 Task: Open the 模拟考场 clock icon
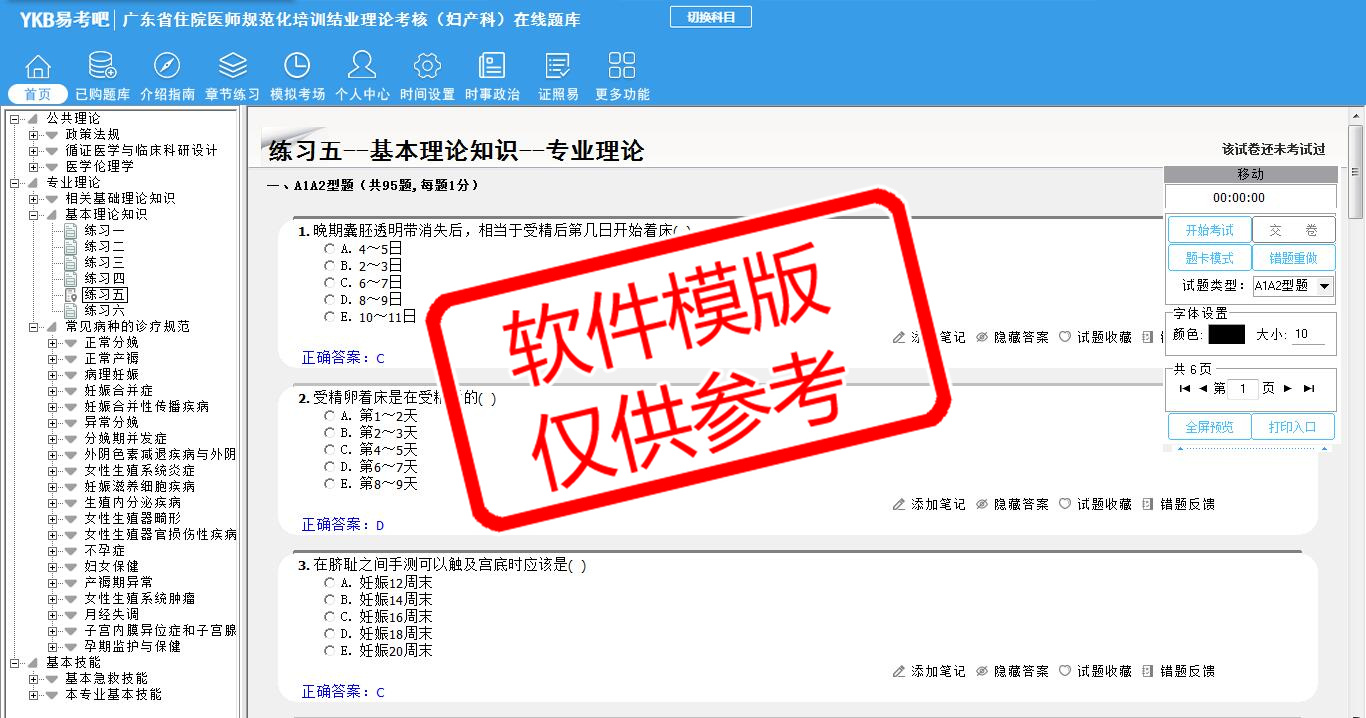pyautogui.click(x=297, y=67)
